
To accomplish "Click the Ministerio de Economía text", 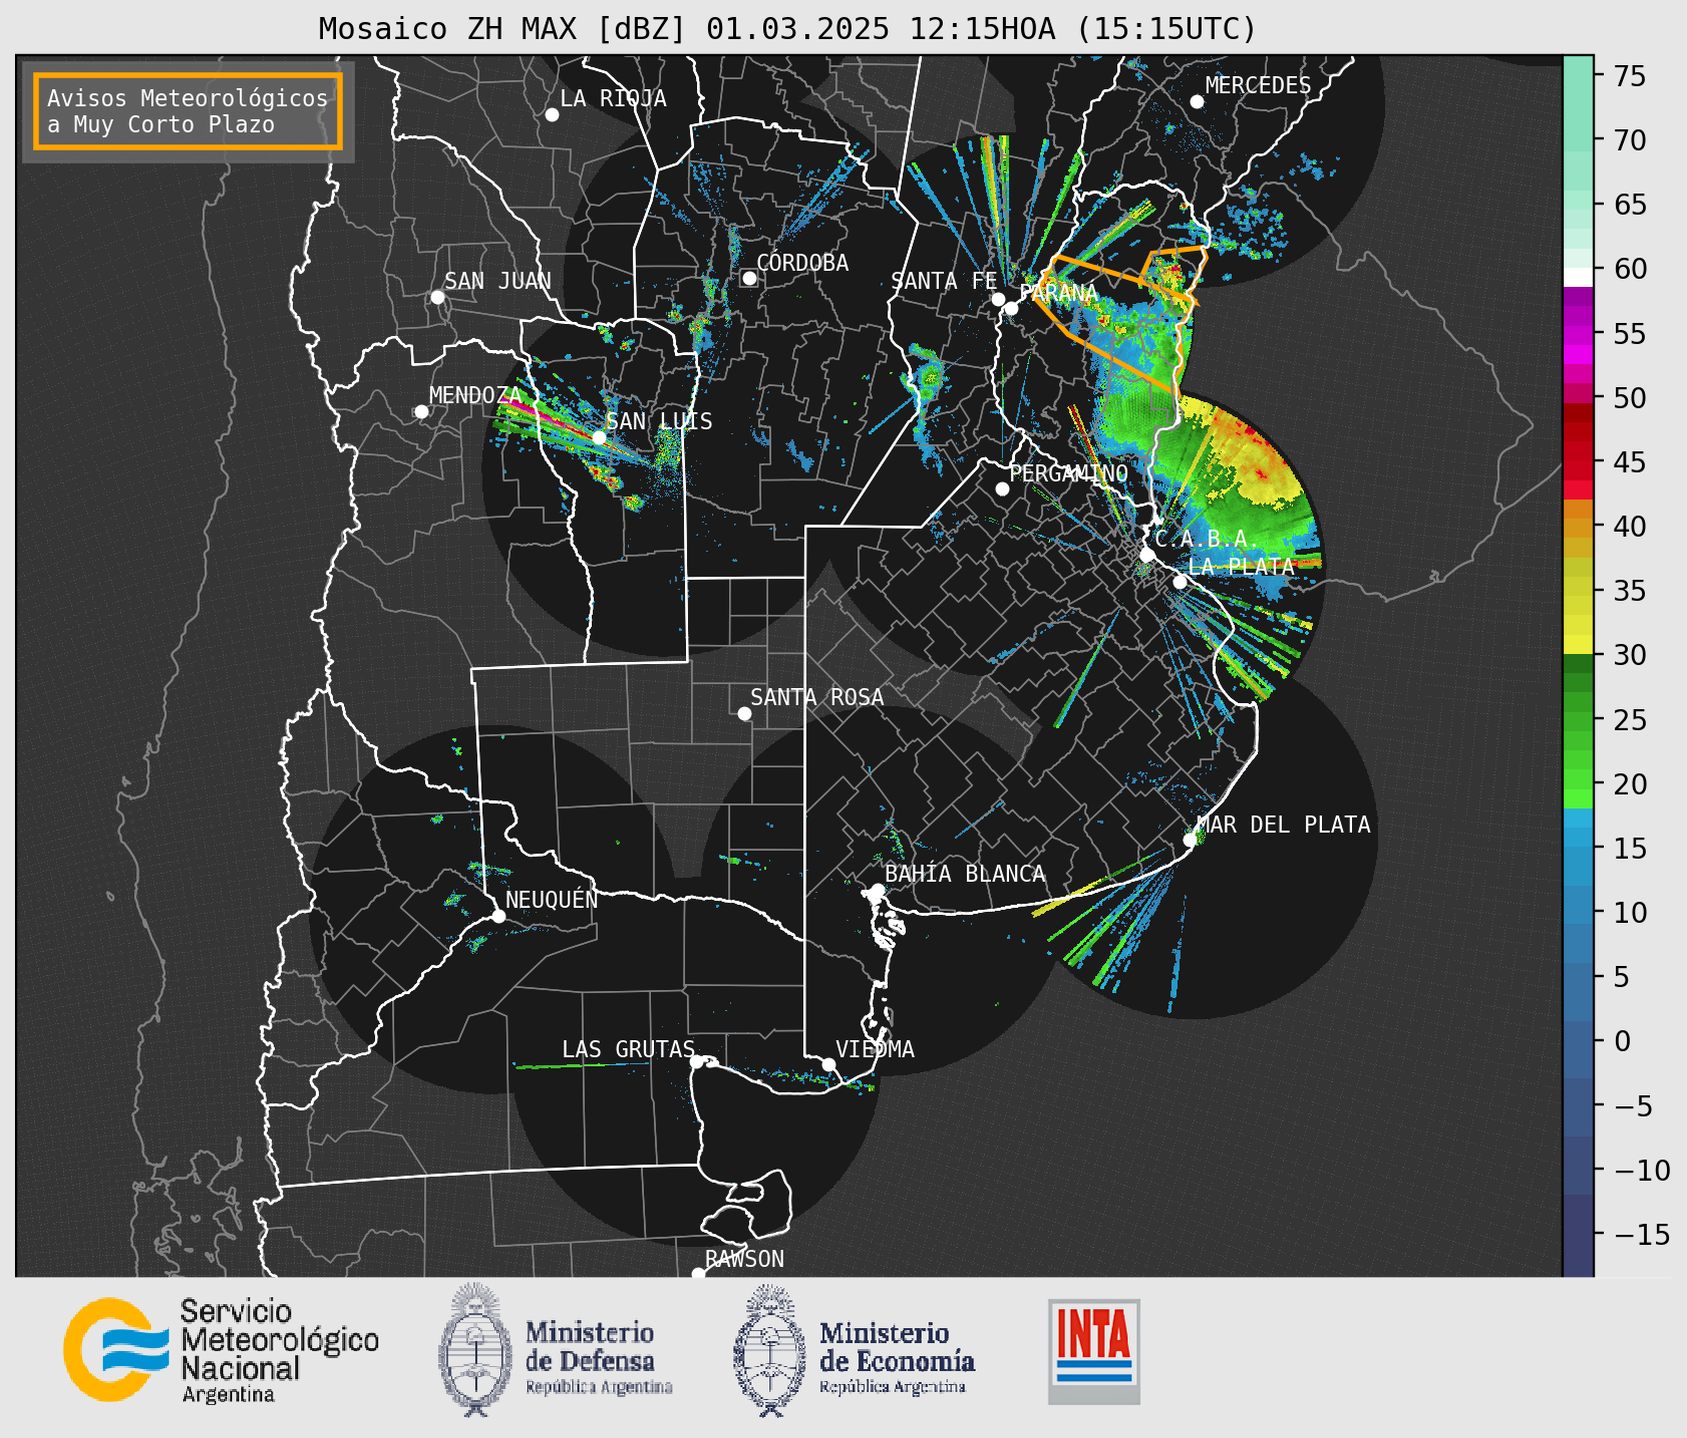I will pyautogui.click(x=897, y=1358).
